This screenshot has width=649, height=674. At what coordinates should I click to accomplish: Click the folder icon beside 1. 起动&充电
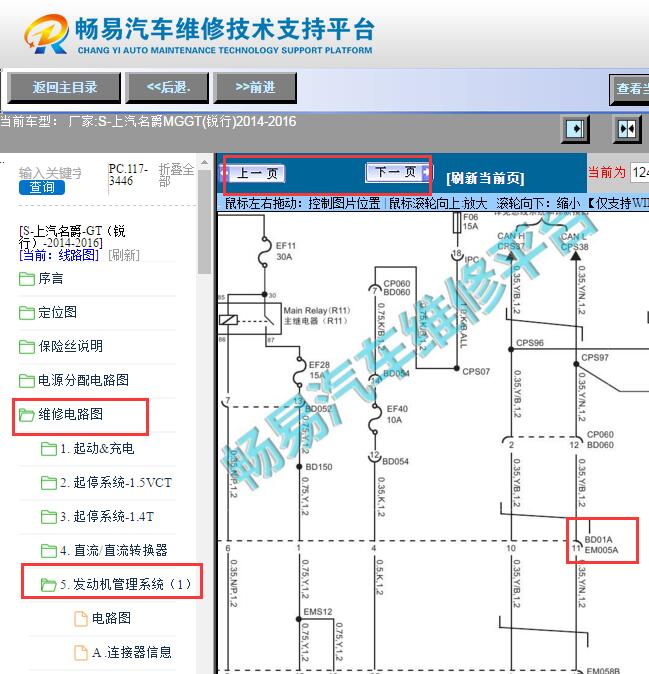49,449
